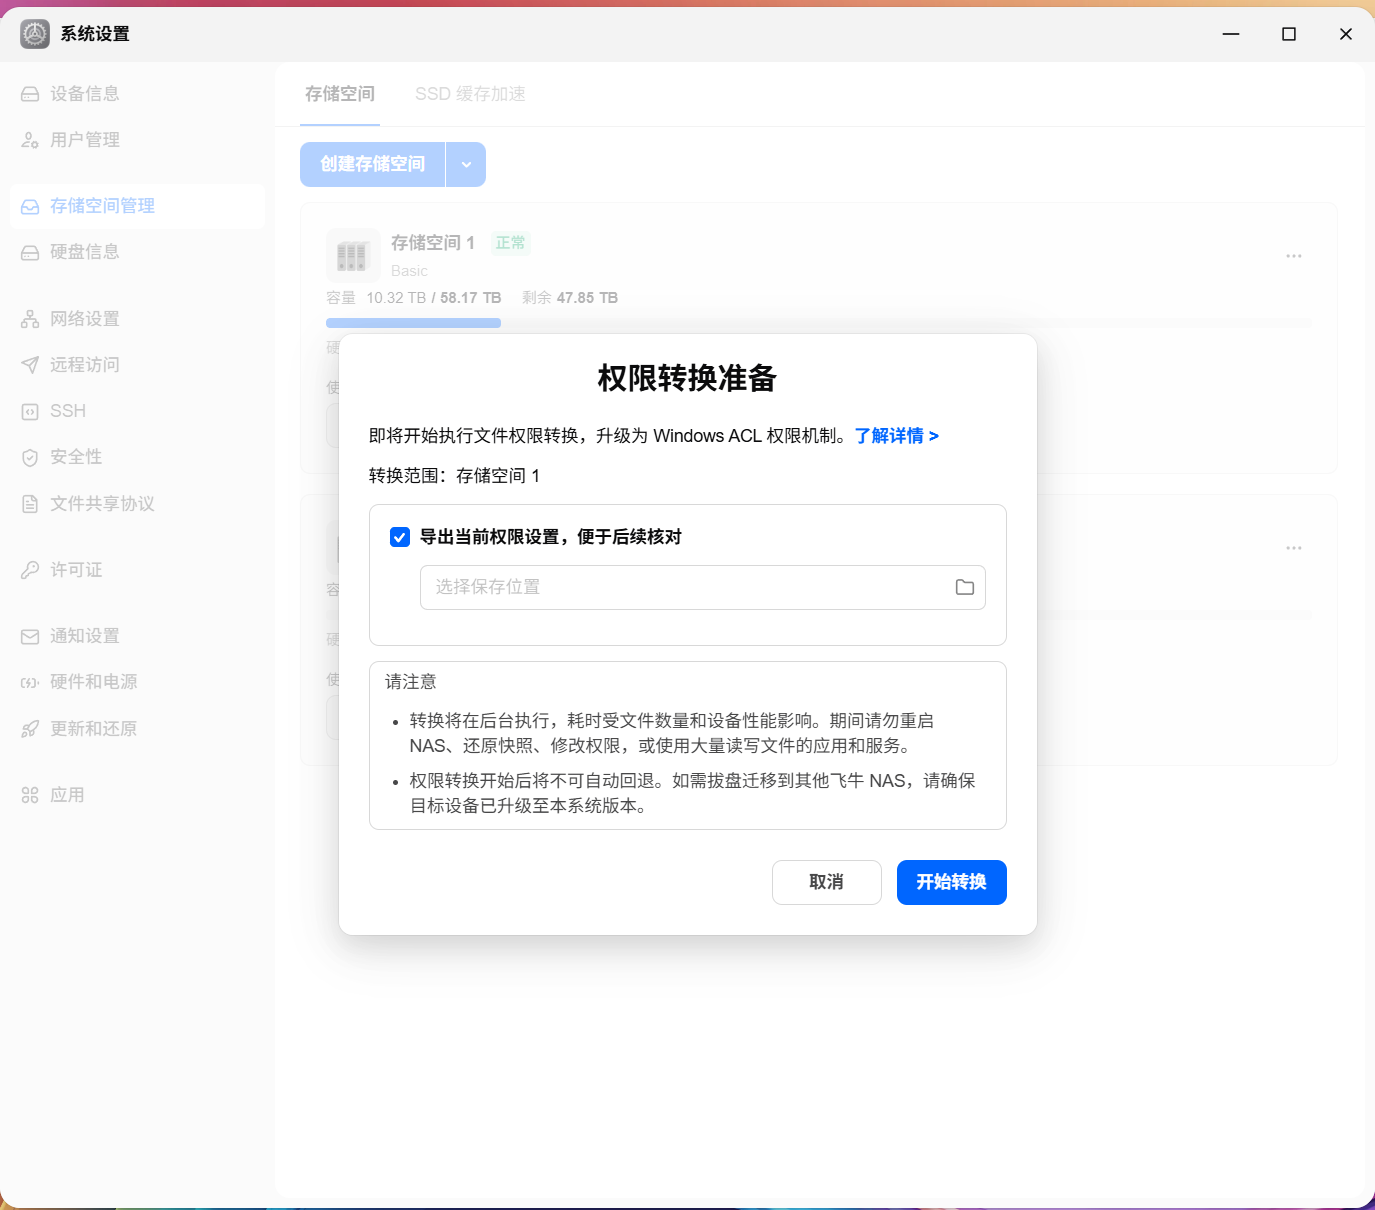Click the storage capacity usage bar
The image size is (1375, 1210).
coord(819,323)
